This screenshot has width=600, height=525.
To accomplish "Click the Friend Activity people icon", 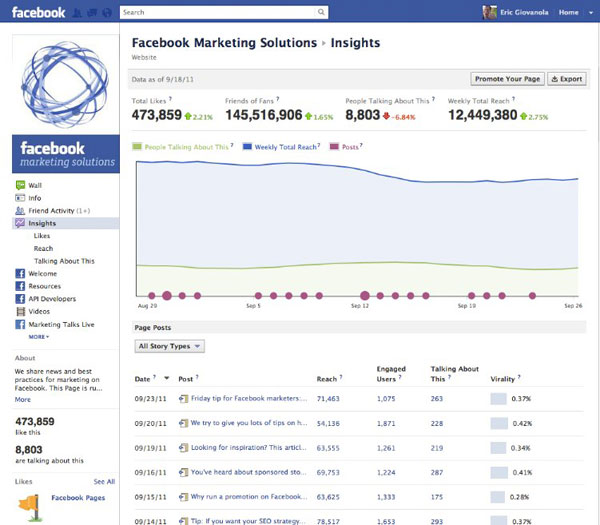I will tap(20, 210).
